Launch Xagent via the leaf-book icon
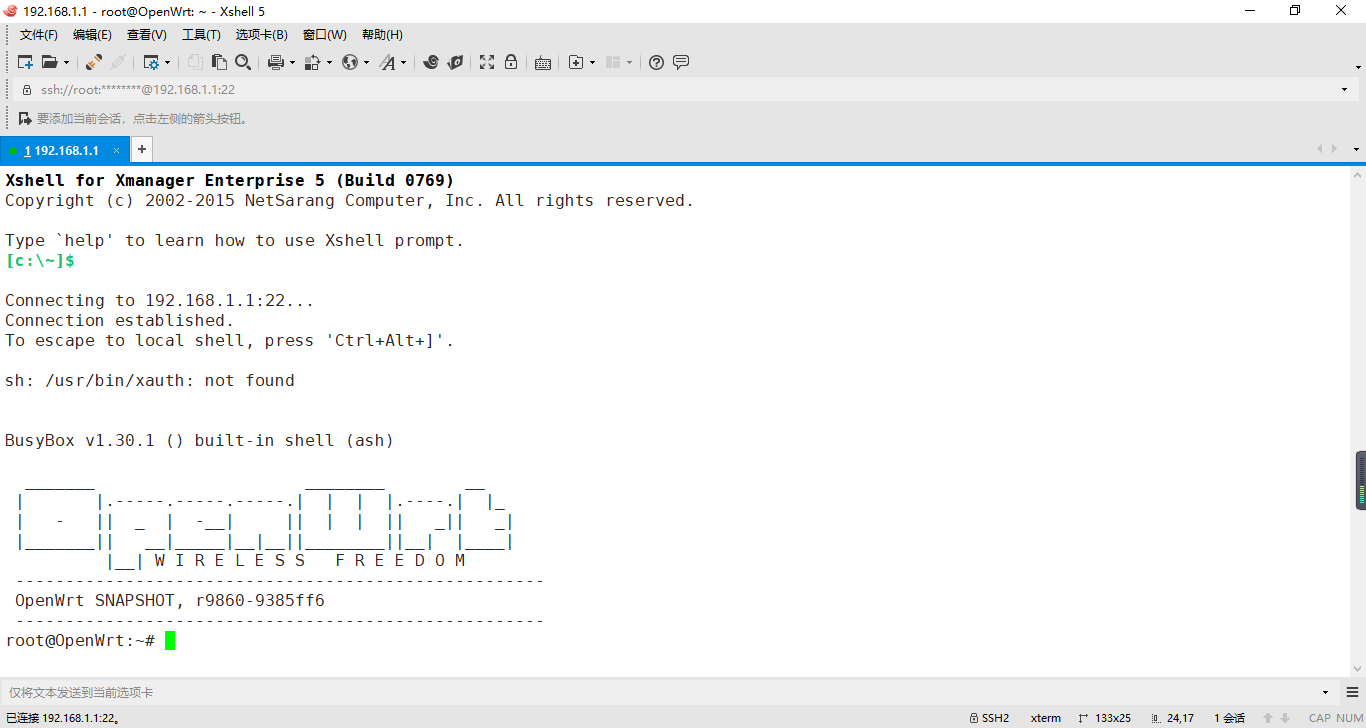 click(455, 62)
